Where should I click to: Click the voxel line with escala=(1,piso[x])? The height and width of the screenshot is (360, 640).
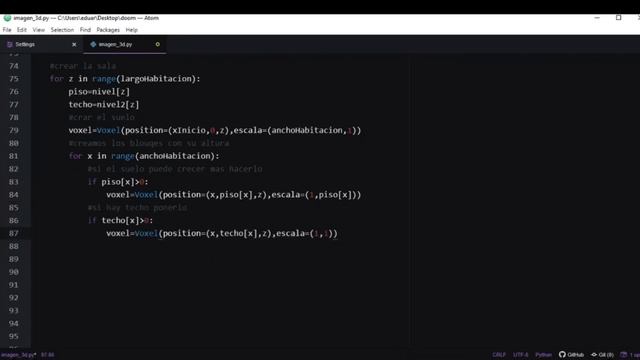233,195
